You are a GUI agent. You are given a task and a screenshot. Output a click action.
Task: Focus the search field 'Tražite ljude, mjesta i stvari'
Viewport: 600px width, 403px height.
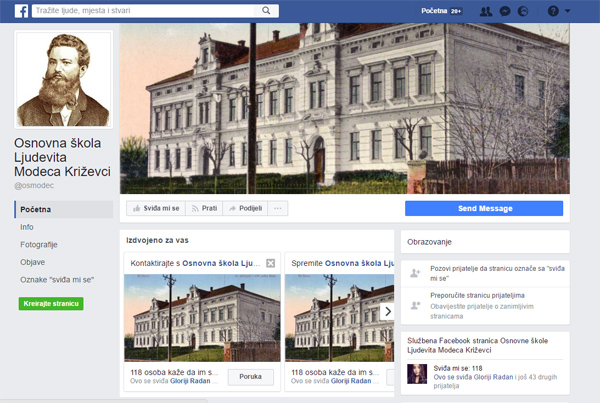click(x=143, y=11)
